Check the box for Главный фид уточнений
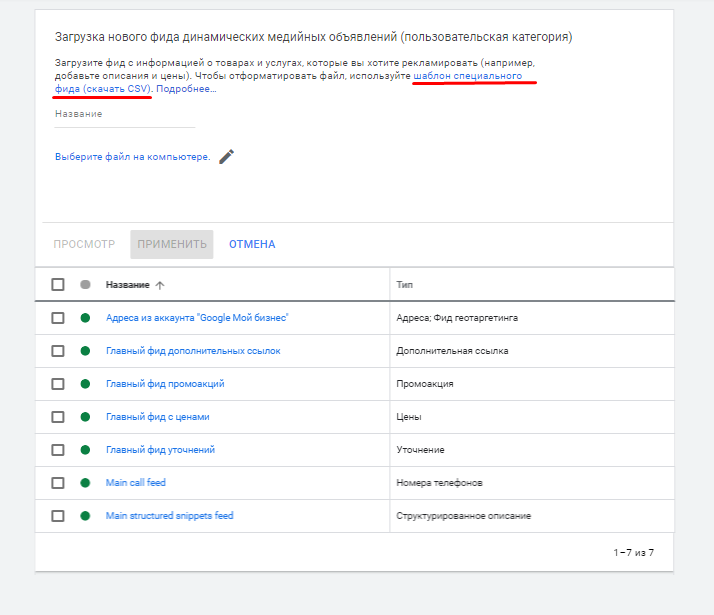The image size is (714, 615). coord(58,450)
